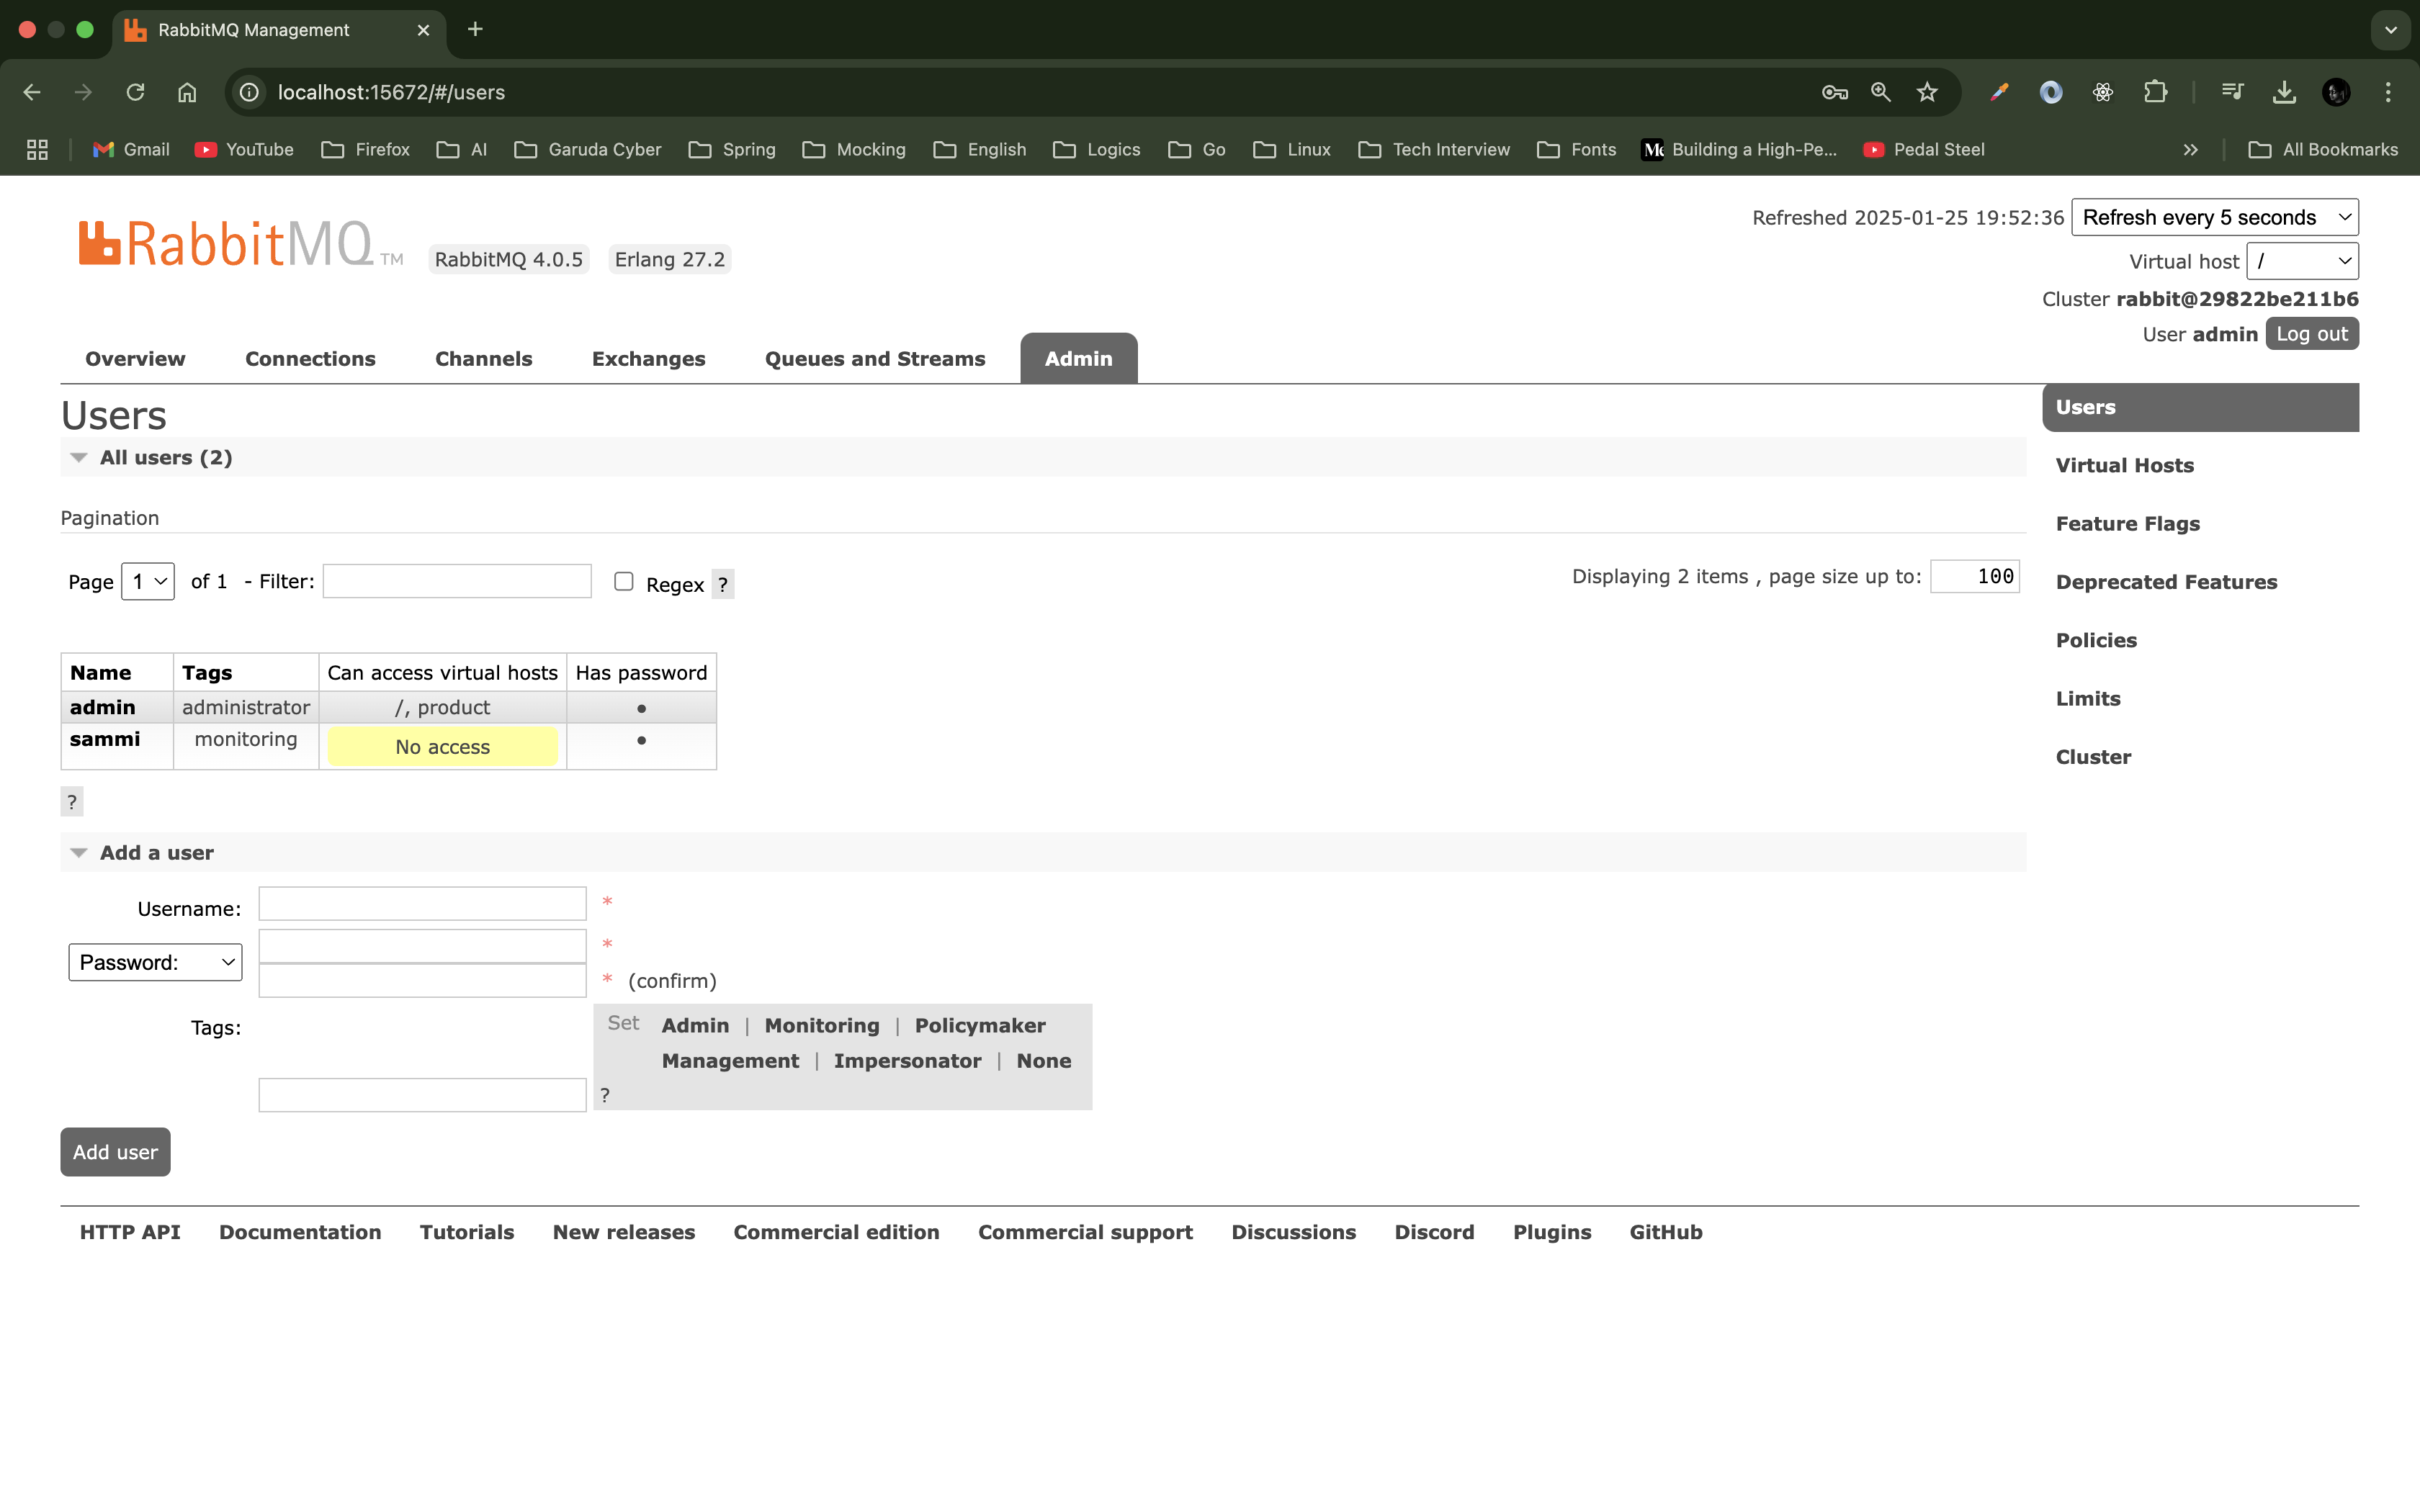Select the Admin tab
Screen dimensions: 2420x1512
pos(1078,358)
